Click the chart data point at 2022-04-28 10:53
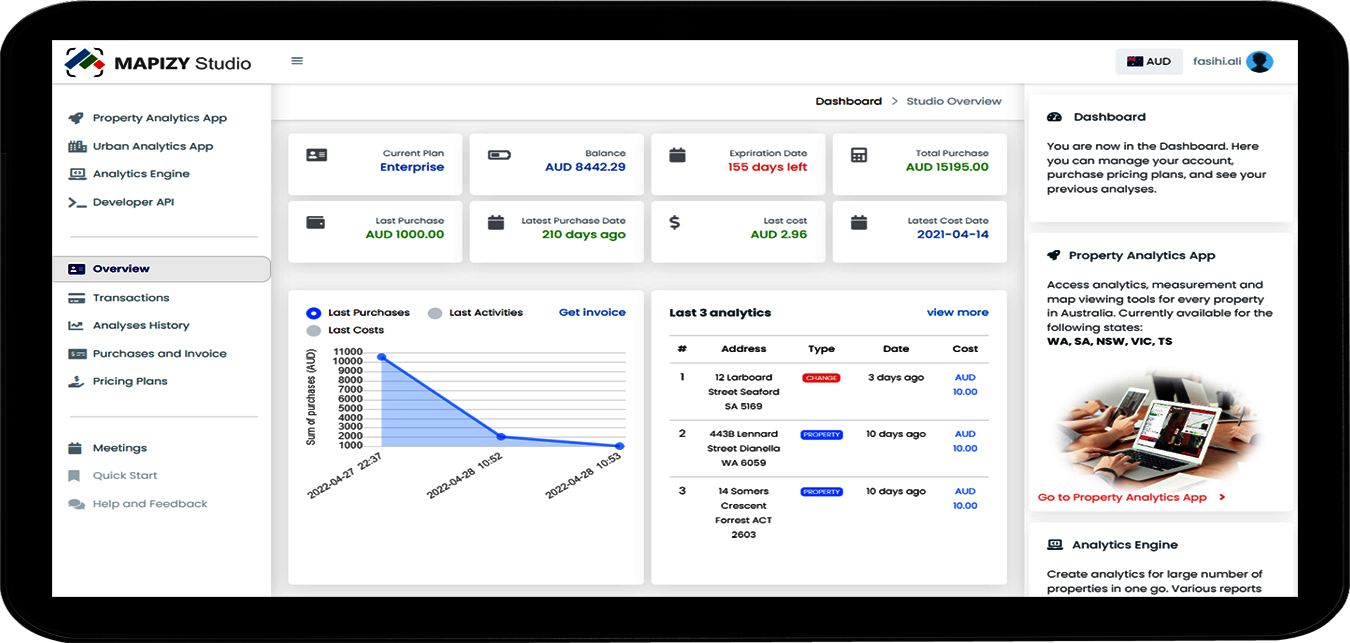The width and height of the screenshot is (1350, 643). (x=620, y=446)
